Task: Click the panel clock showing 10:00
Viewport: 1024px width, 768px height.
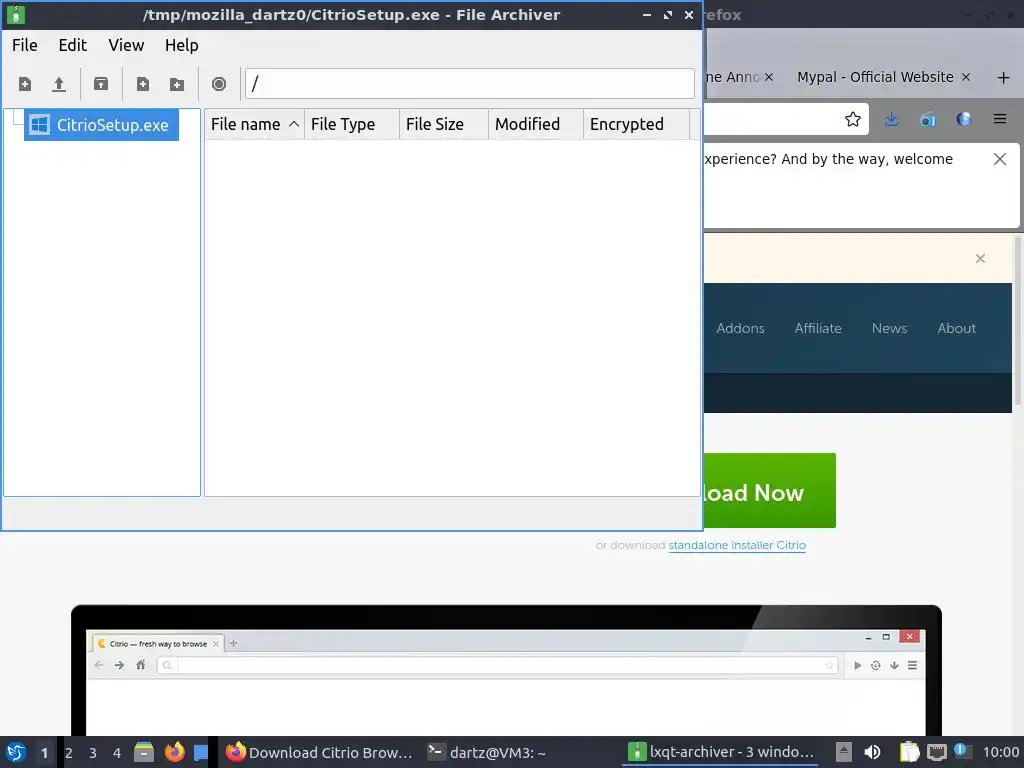Action: coord(1000,752)
